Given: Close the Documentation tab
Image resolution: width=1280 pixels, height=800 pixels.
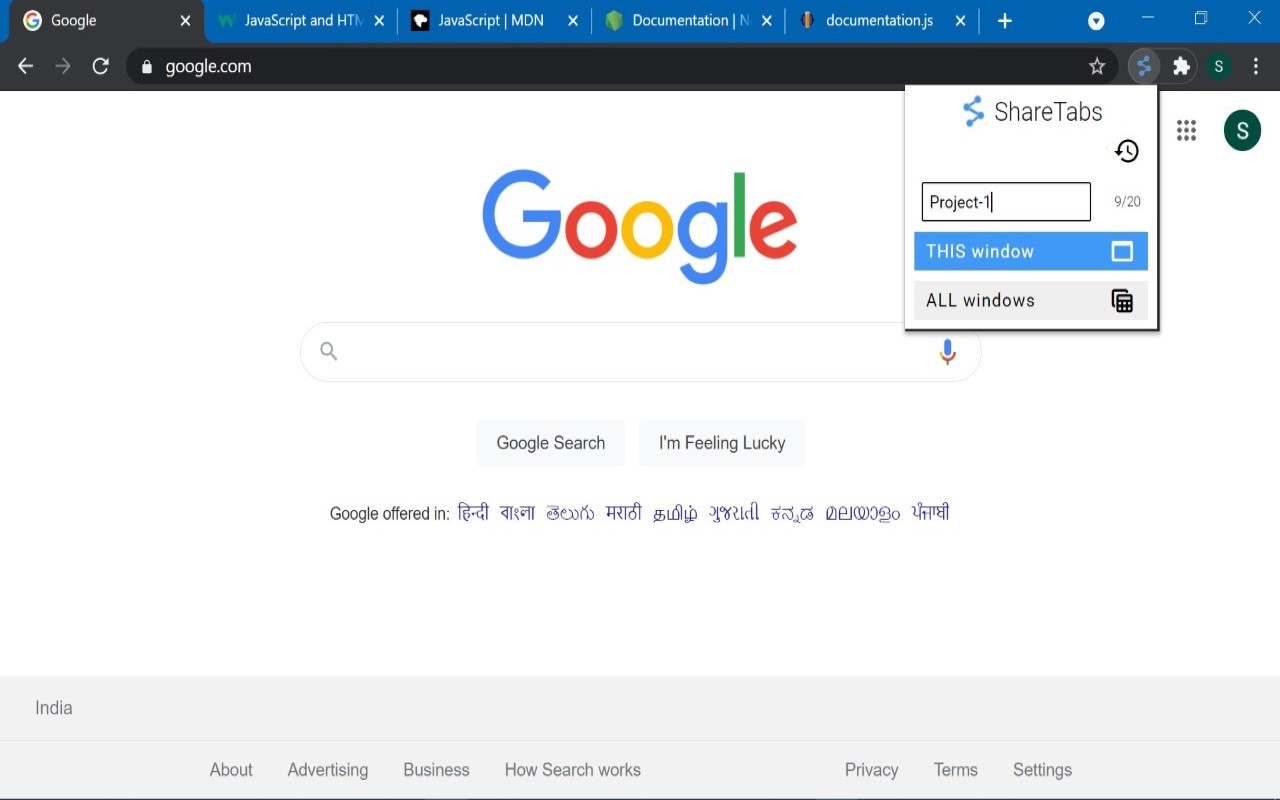Looking at the screenshot, I should (x=766, y=20).
